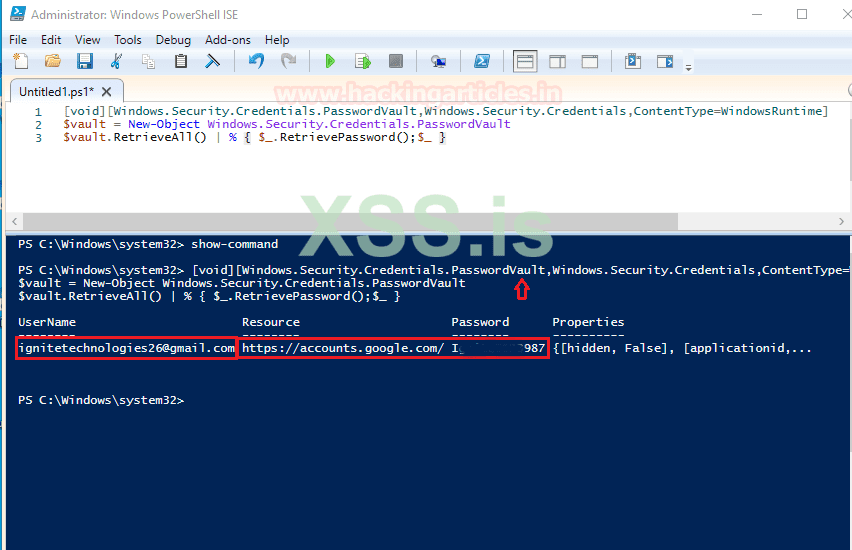Screen dimensions: 852x550
Task: Show command window toolbar icon
Action: (632, 61)
